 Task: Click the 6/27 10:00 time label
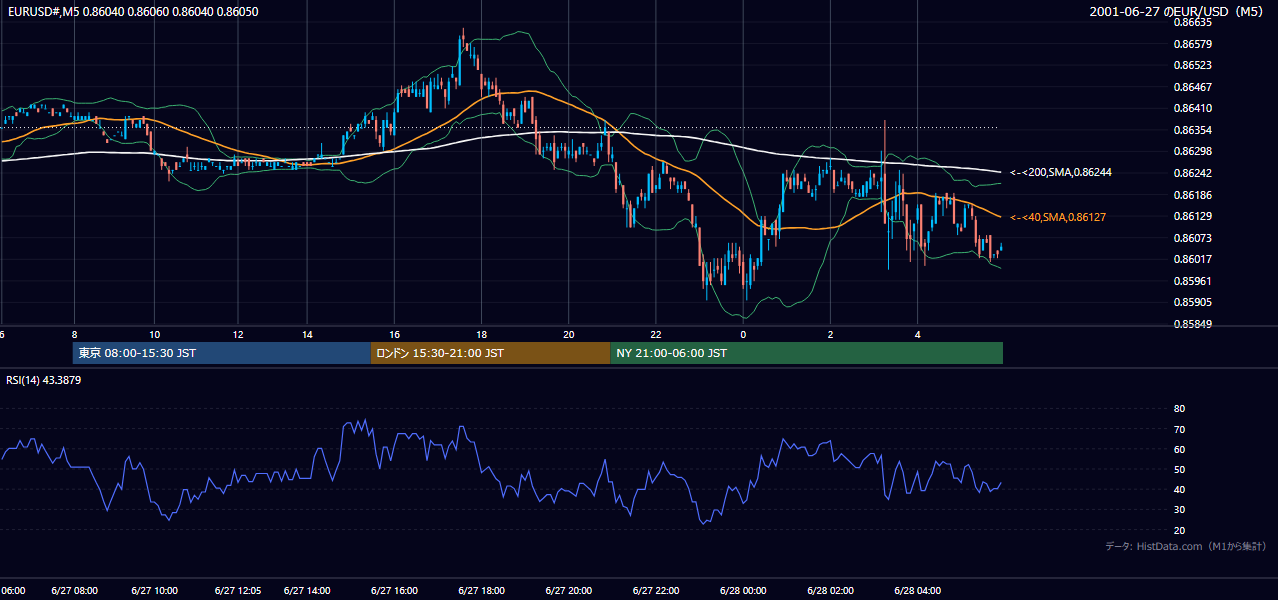(x=154, y=590)
